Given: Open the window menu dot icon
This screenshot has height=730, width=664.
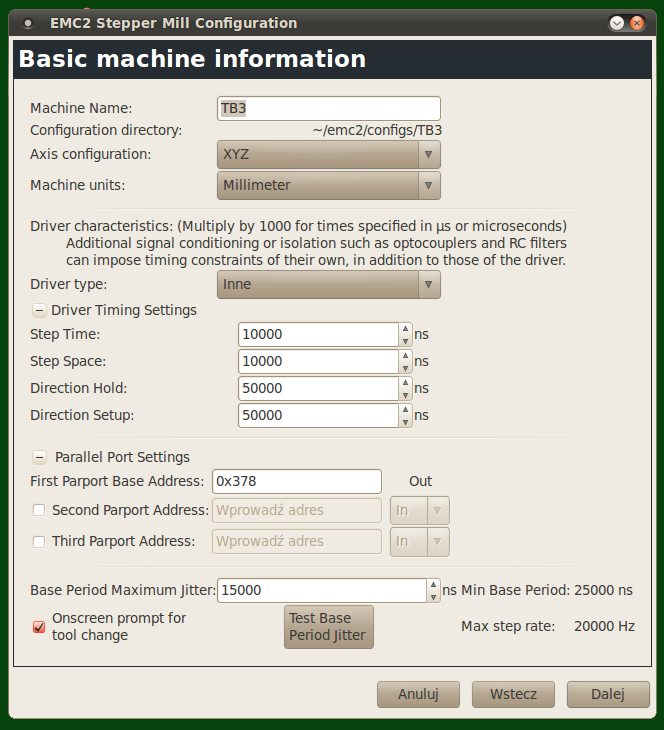Looking at the screenshot, I should (28, 23).
